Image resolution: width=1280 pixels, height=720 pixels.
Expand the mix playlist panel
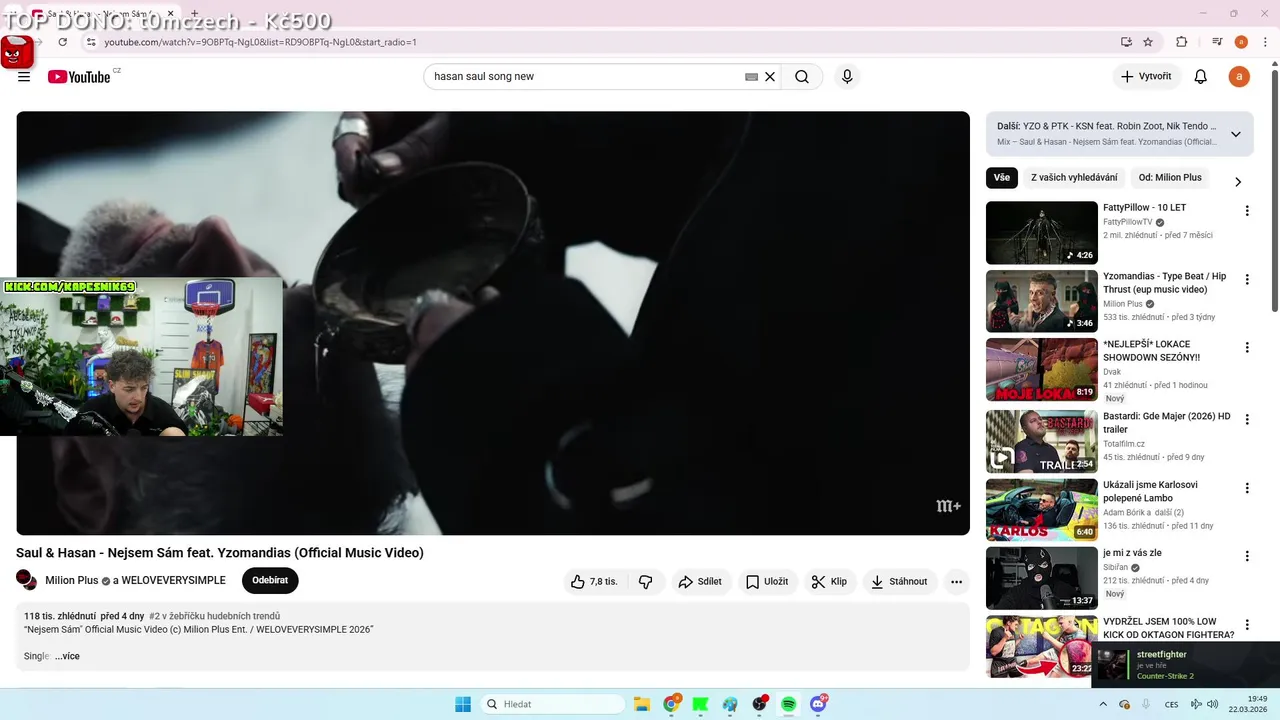[1235, 134]
